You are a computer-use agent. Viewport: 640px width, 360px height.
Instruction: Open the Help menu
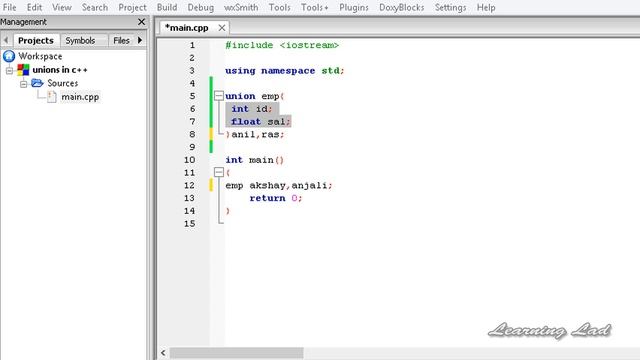coord(486,7)
